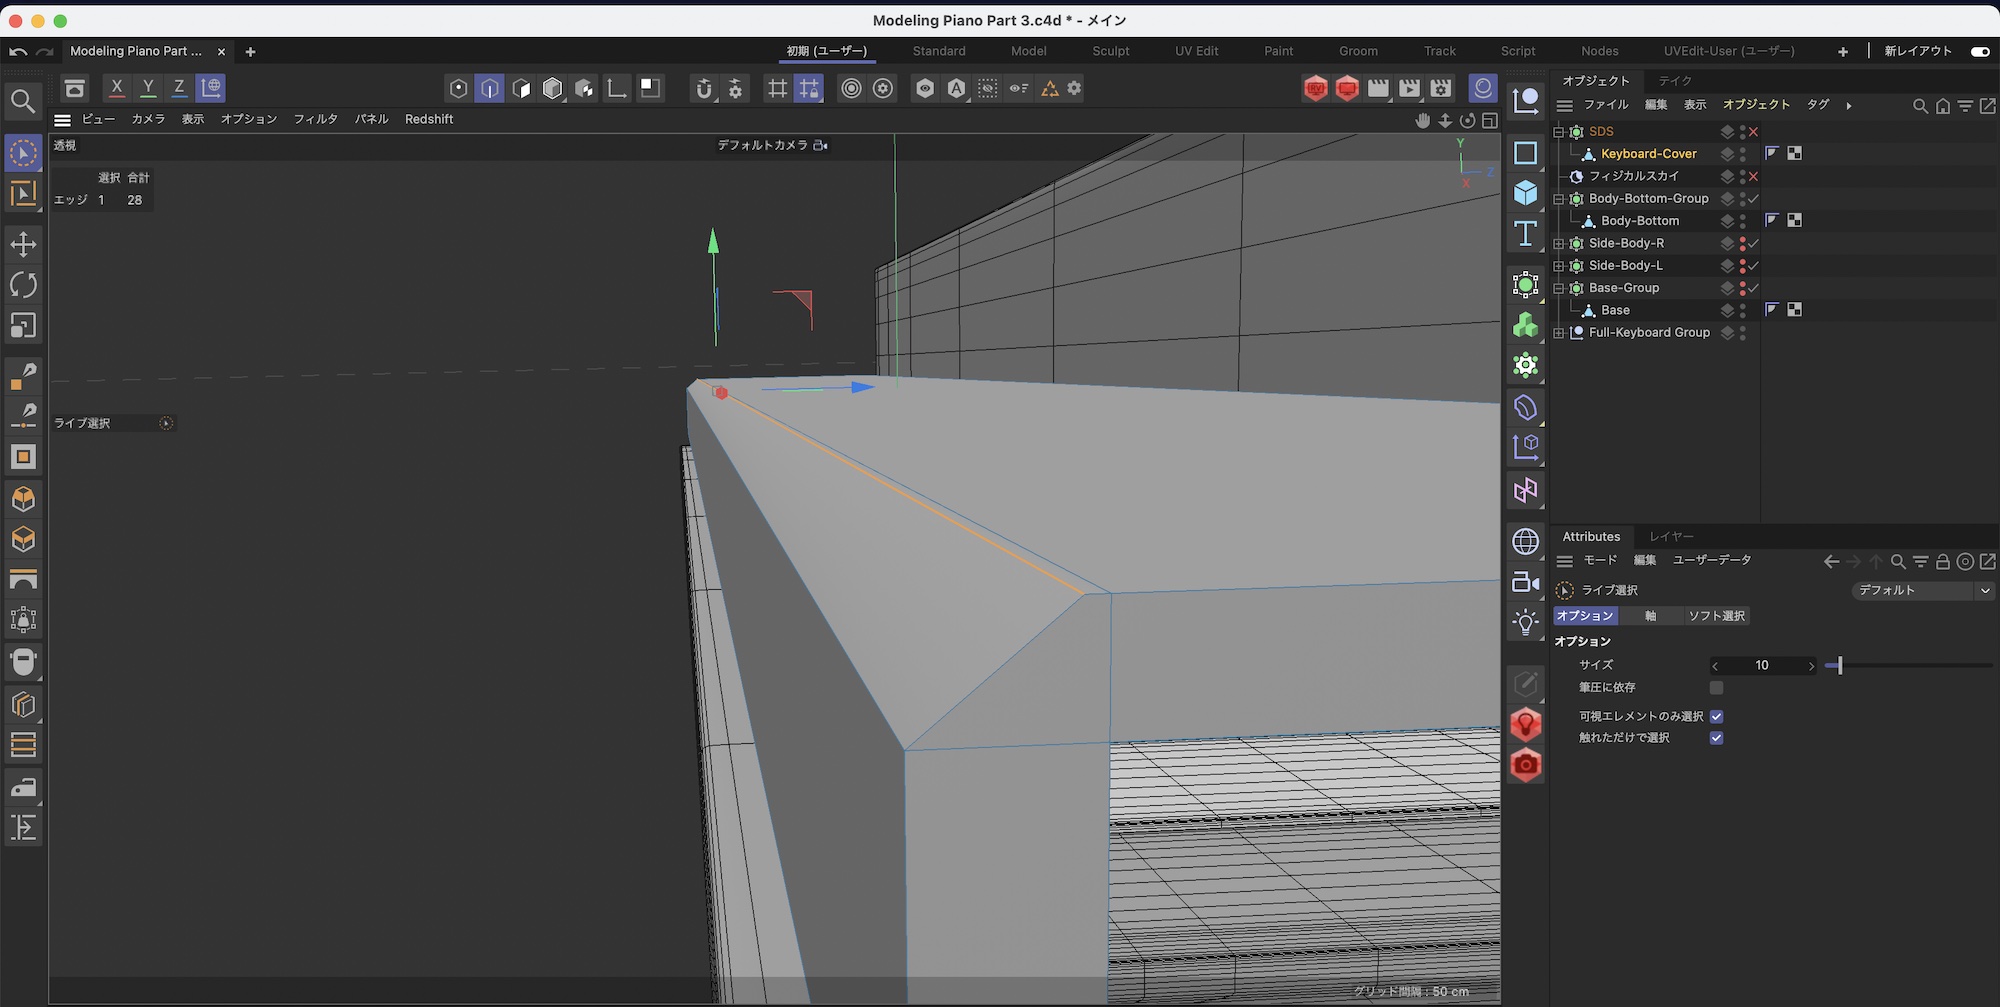Select the Move tool in left toolbar
Image resolution: width=2000 pixels, height=1007 pixels.
point(23,244)
